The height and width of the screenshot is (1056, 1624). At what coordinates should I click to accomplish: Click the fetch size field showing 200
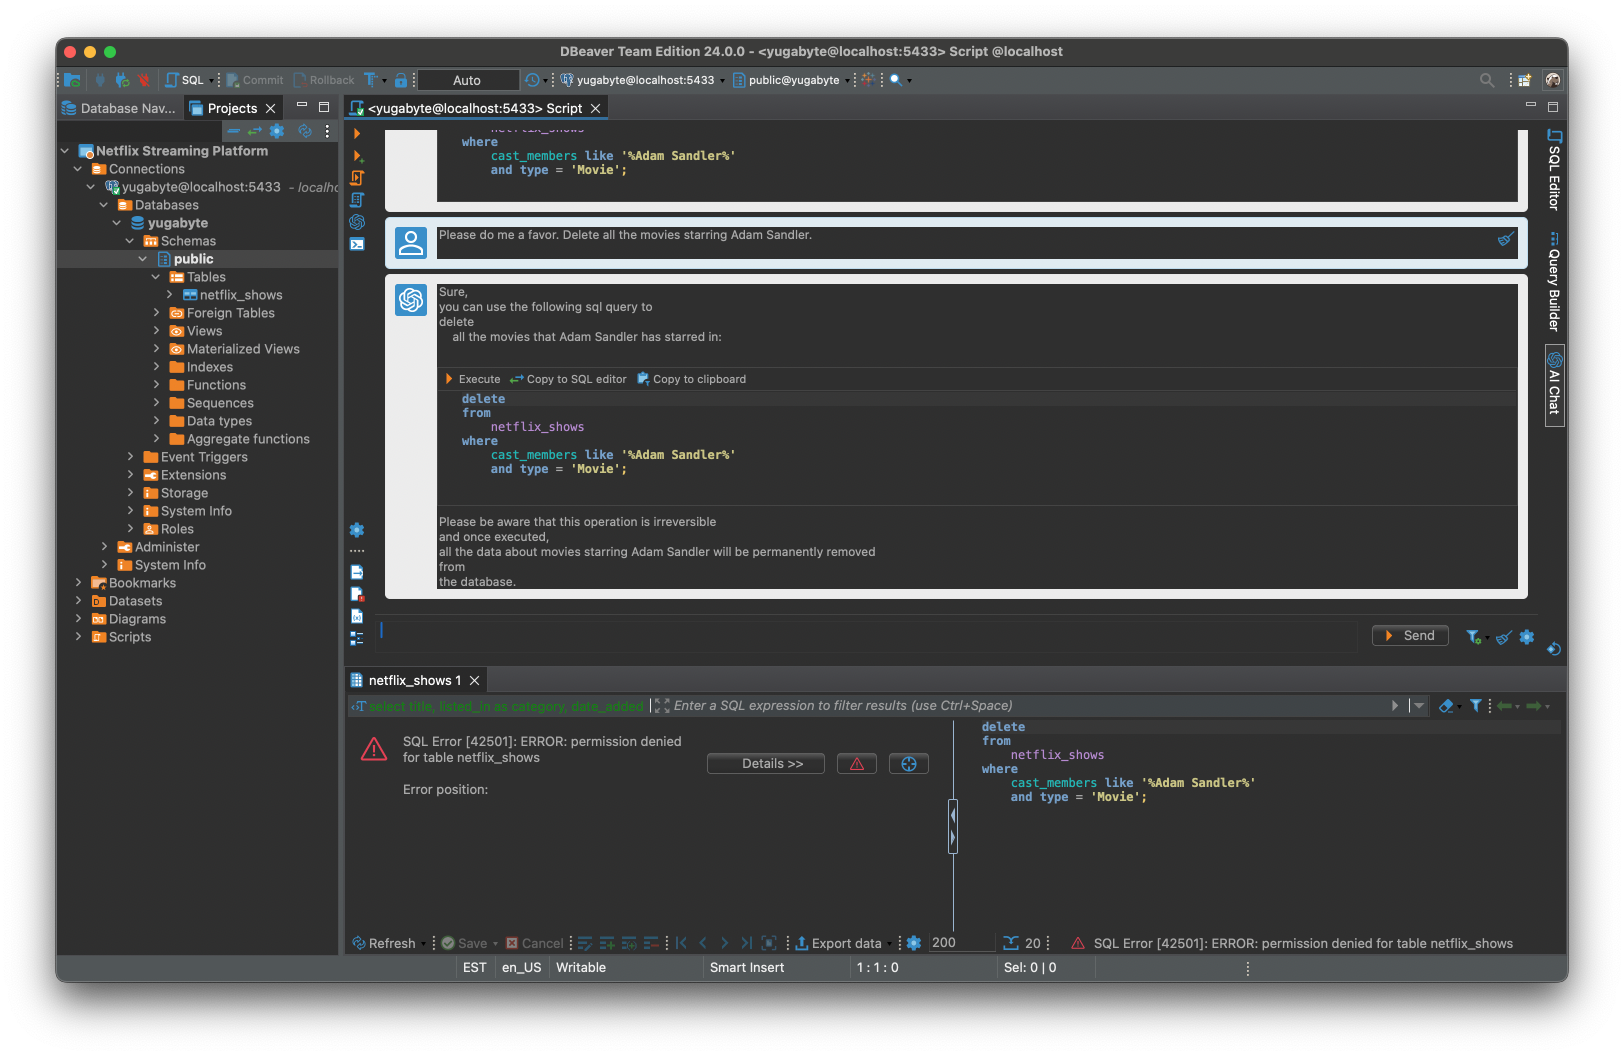tap(960, 943)
